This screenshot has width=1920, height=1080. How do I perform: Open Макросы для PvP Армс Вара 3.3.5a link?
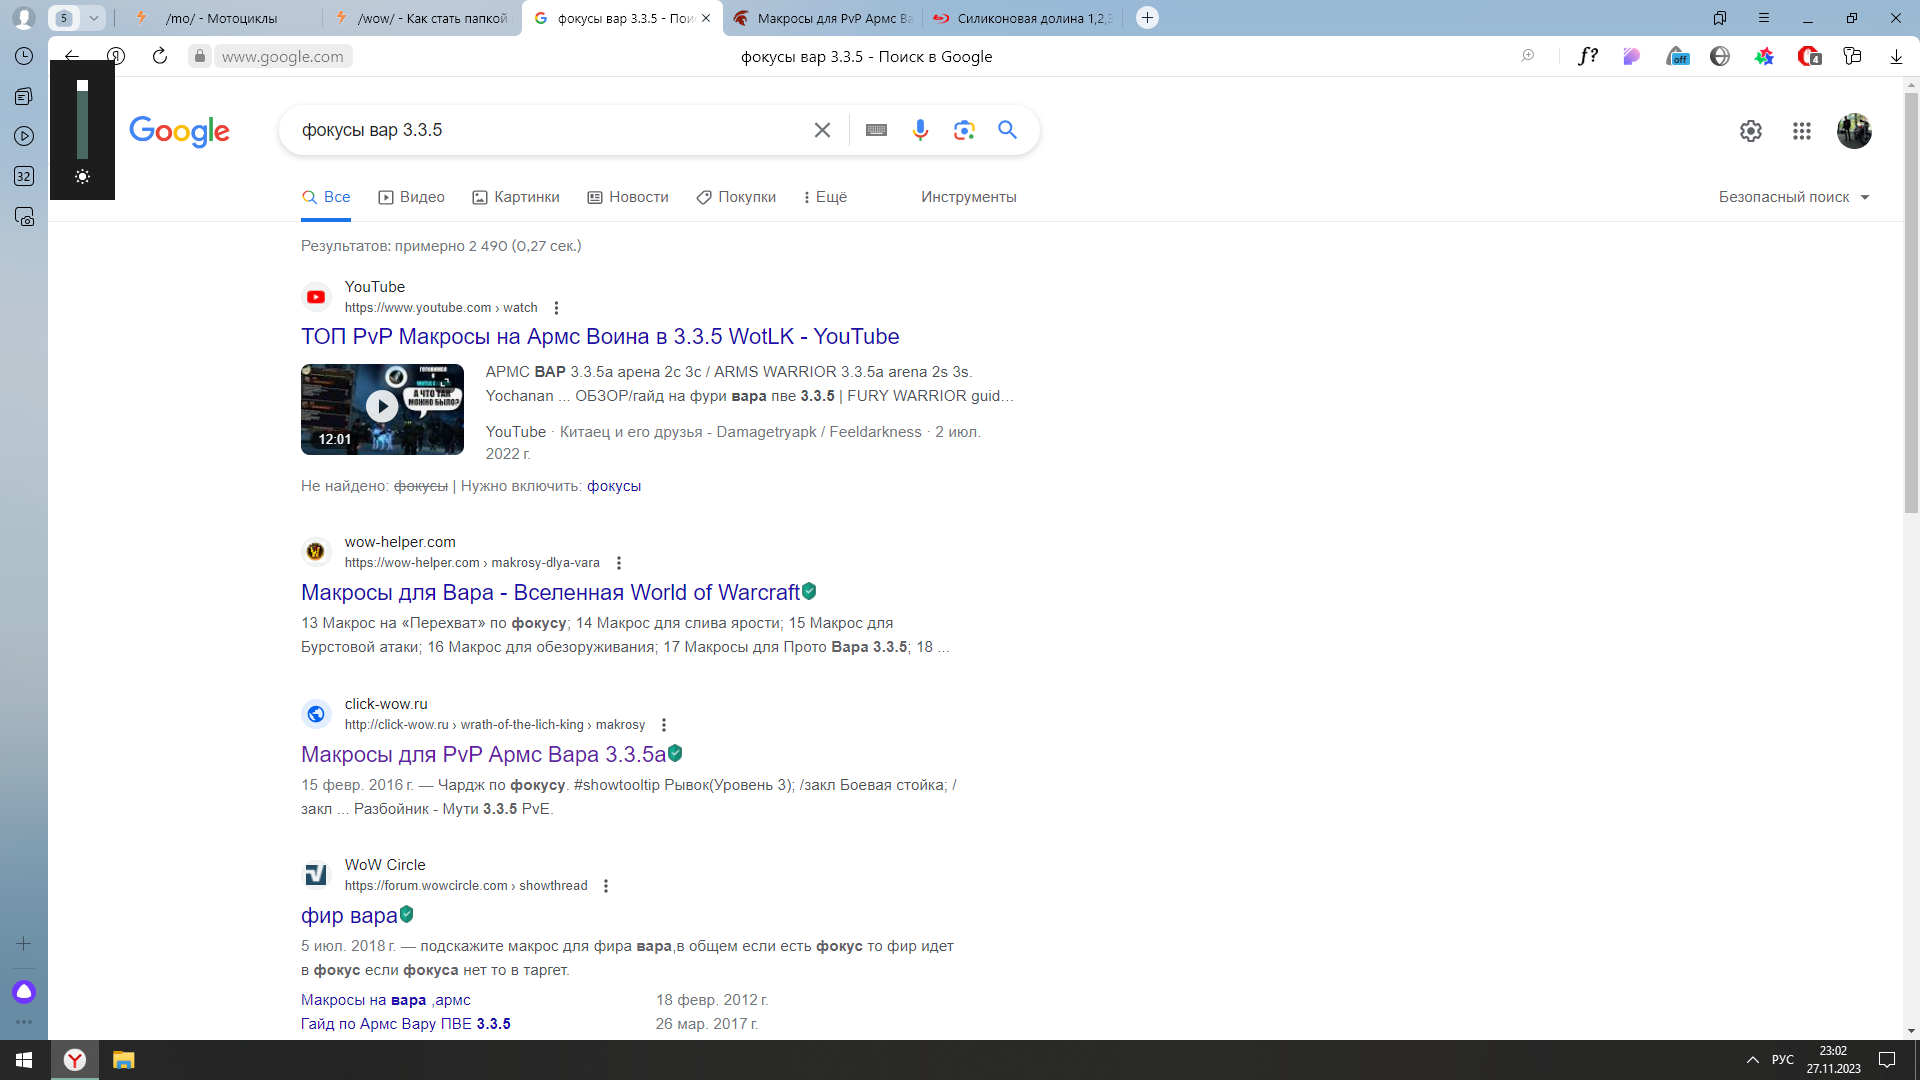point(483,755)
